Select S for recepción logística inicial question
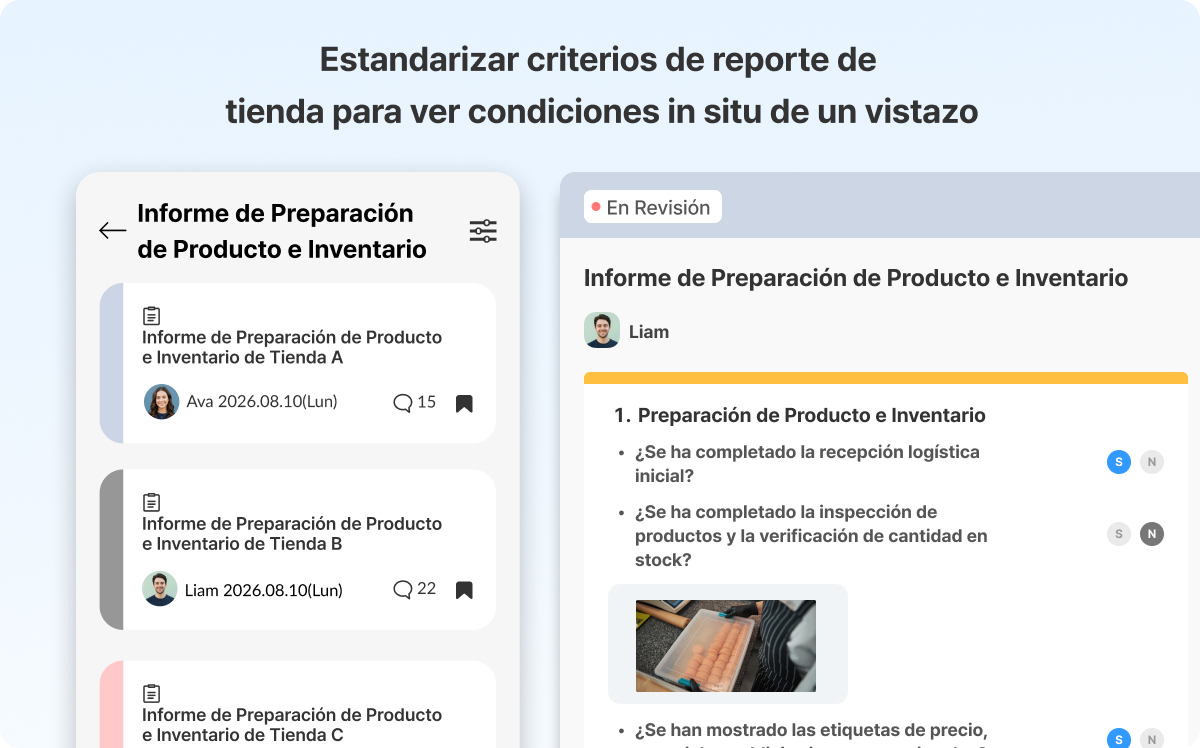 click(1119, 462)
